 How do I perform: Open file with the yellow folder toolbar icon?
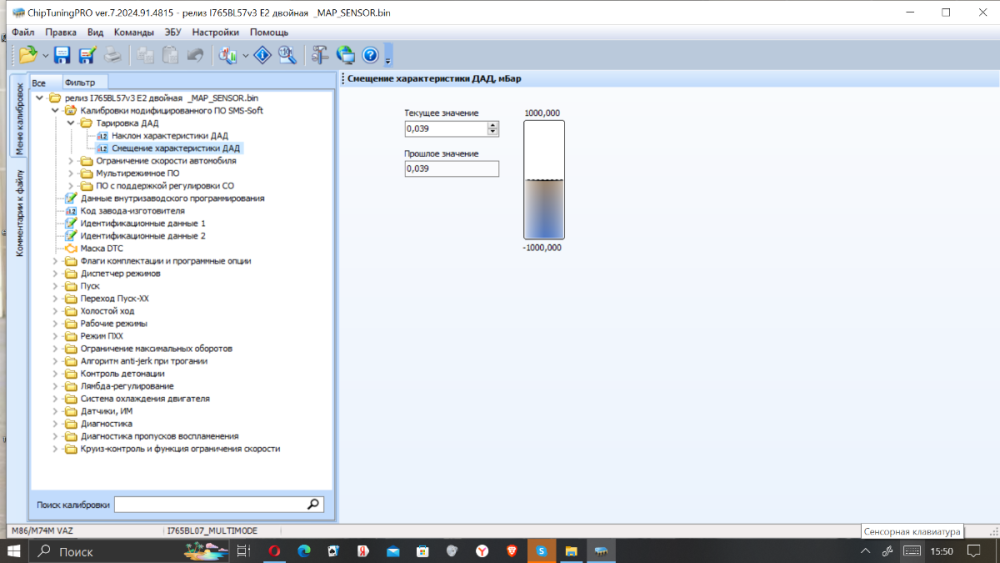click(27, 55)
